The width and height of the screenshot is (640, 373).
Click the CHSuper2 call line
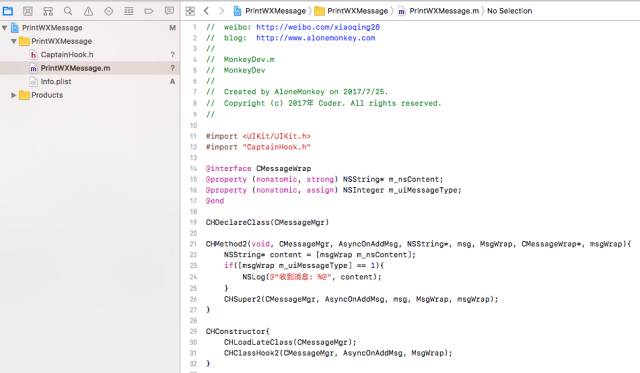point(361,299)
